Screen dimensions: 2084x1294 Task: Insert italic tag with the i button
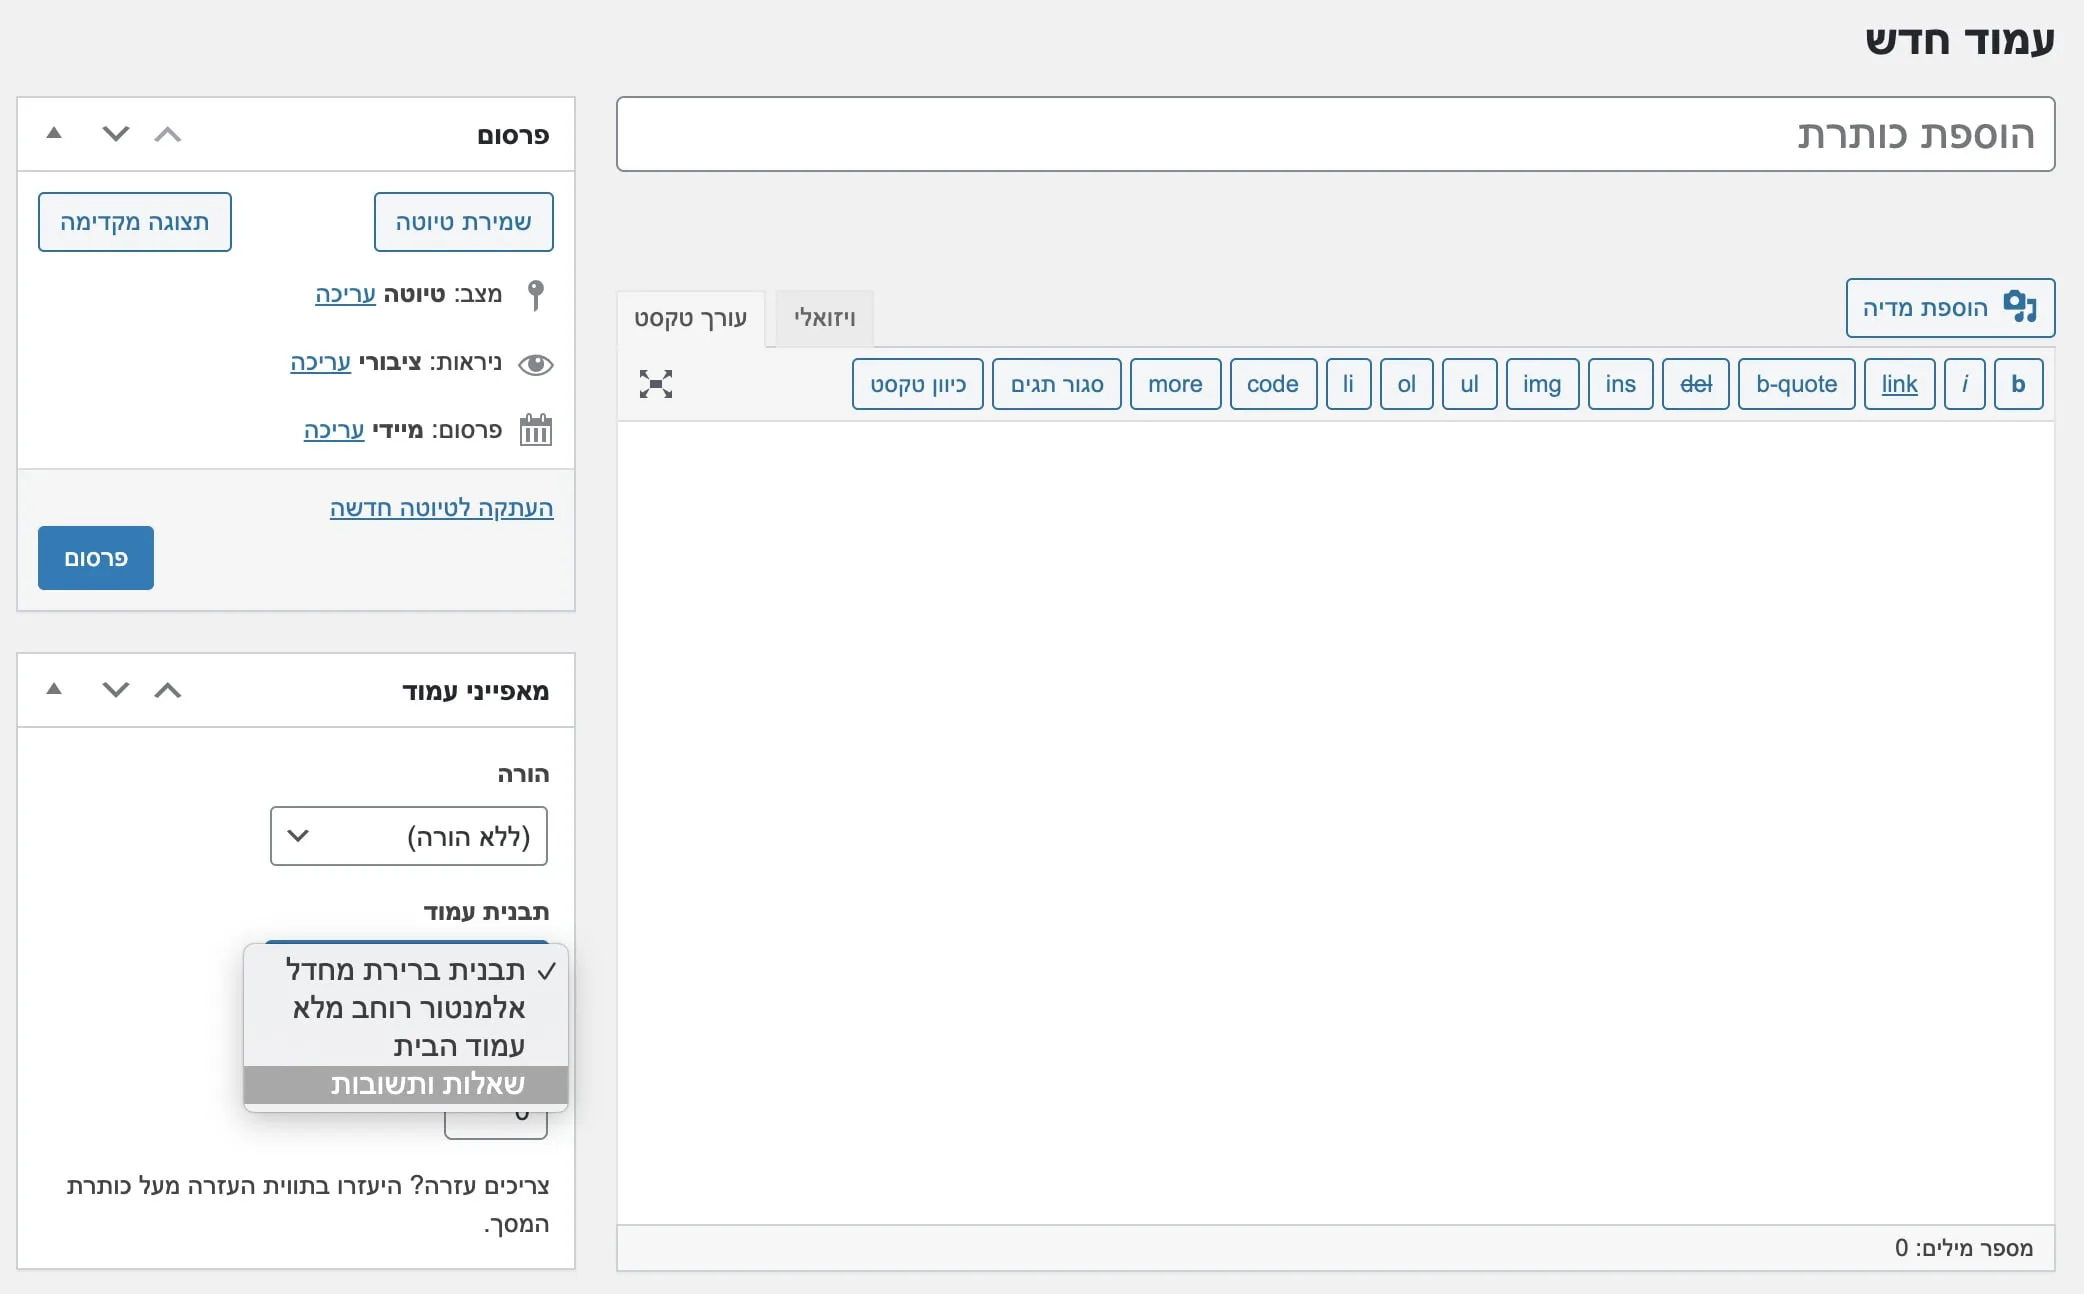coord(1965,384)
